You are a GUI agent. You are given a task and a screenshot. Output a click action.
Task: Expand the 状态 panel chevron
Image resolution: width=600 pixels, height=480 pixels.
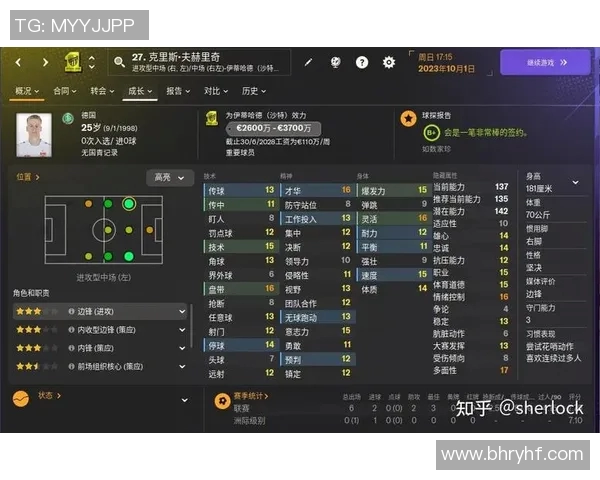point(184,400)
